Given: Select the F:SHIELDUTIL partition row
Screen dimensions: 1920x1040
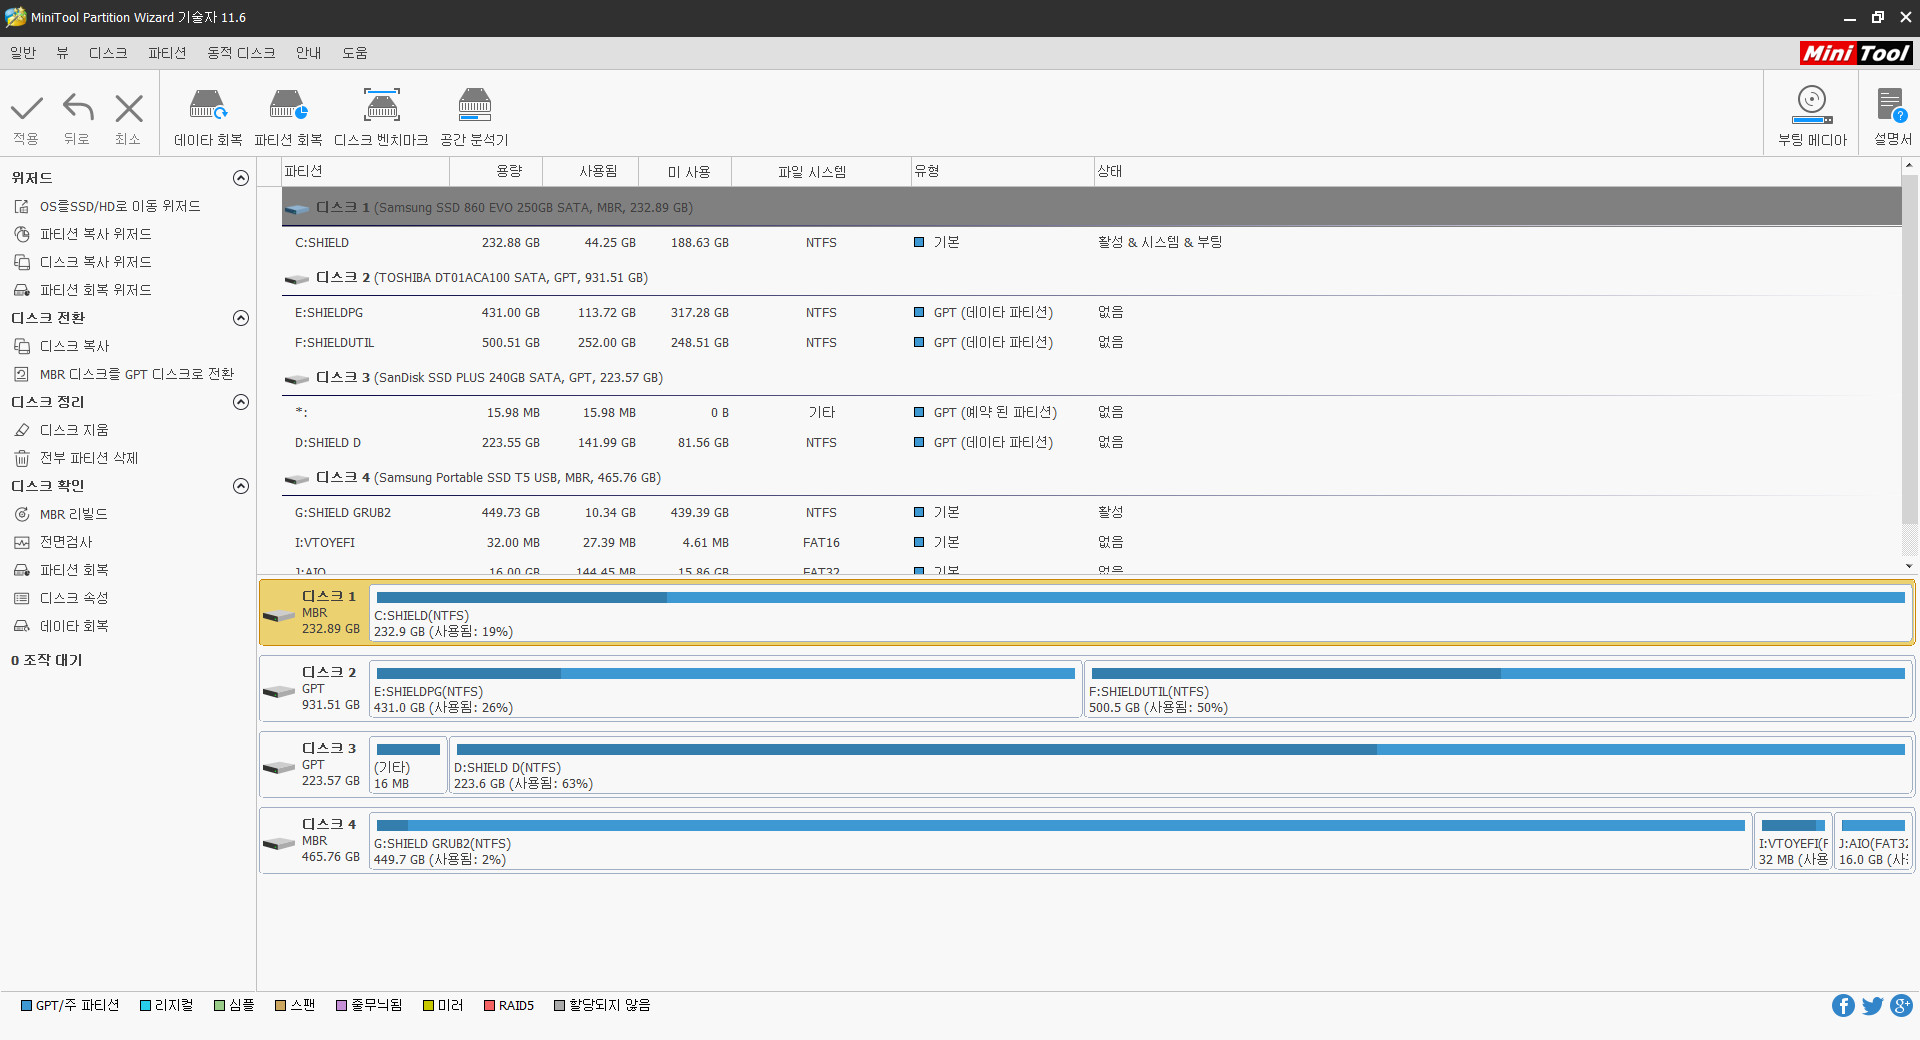Looking at the screenshot, I should point(1091,343).
